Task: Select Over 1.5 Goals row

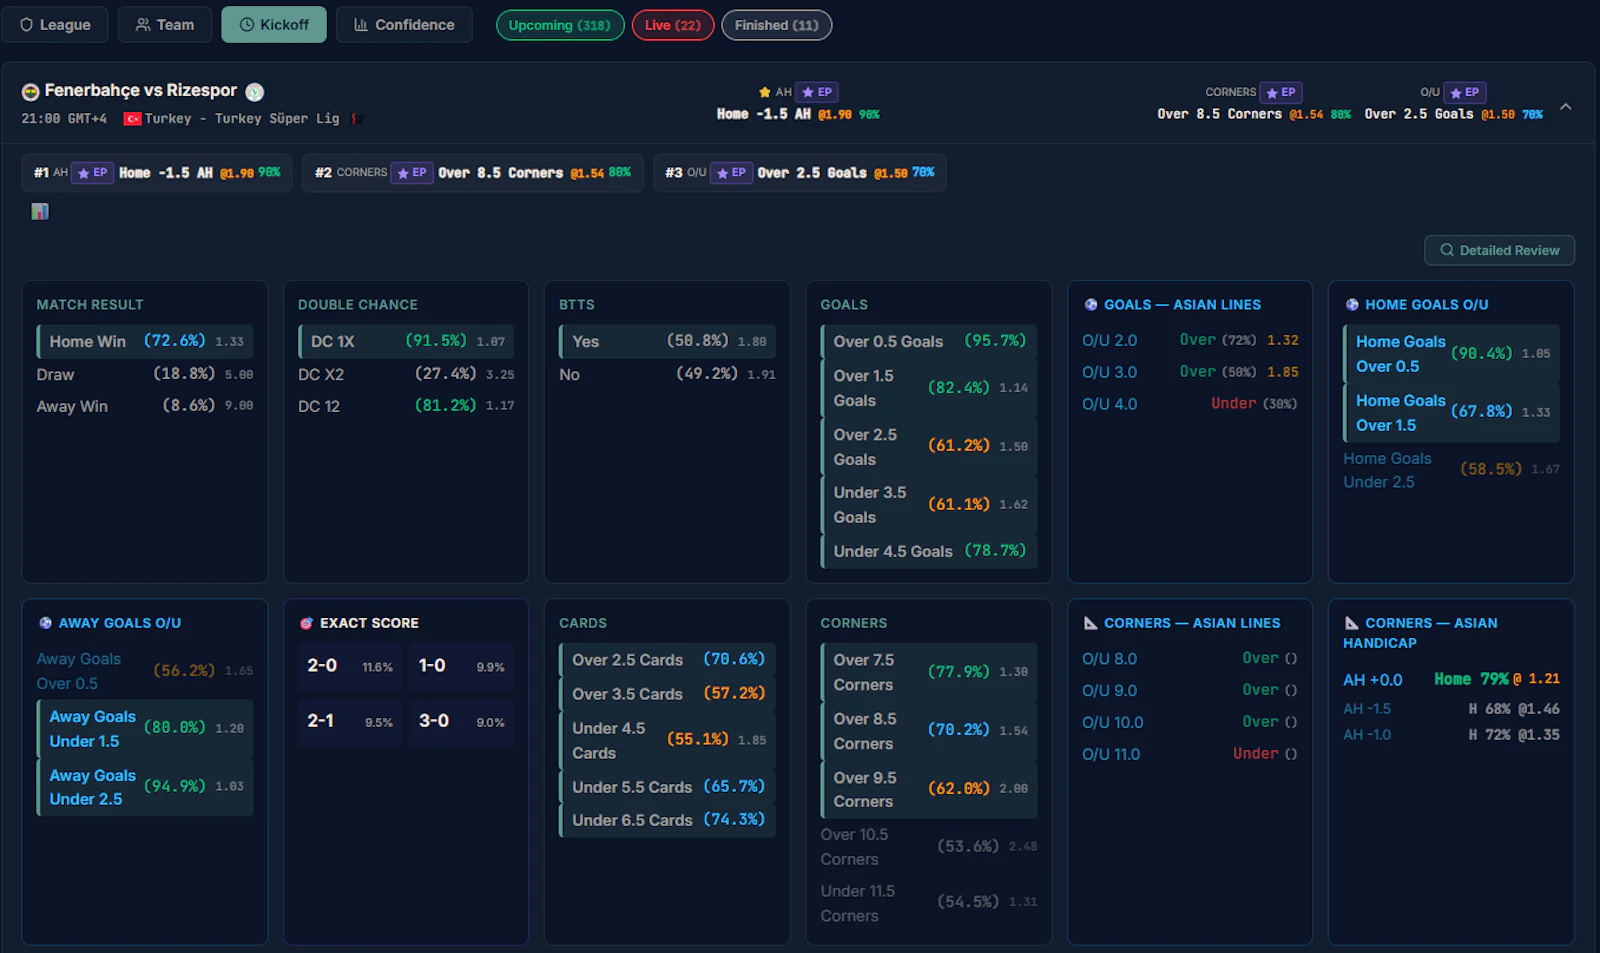Action: pos(929,388)
